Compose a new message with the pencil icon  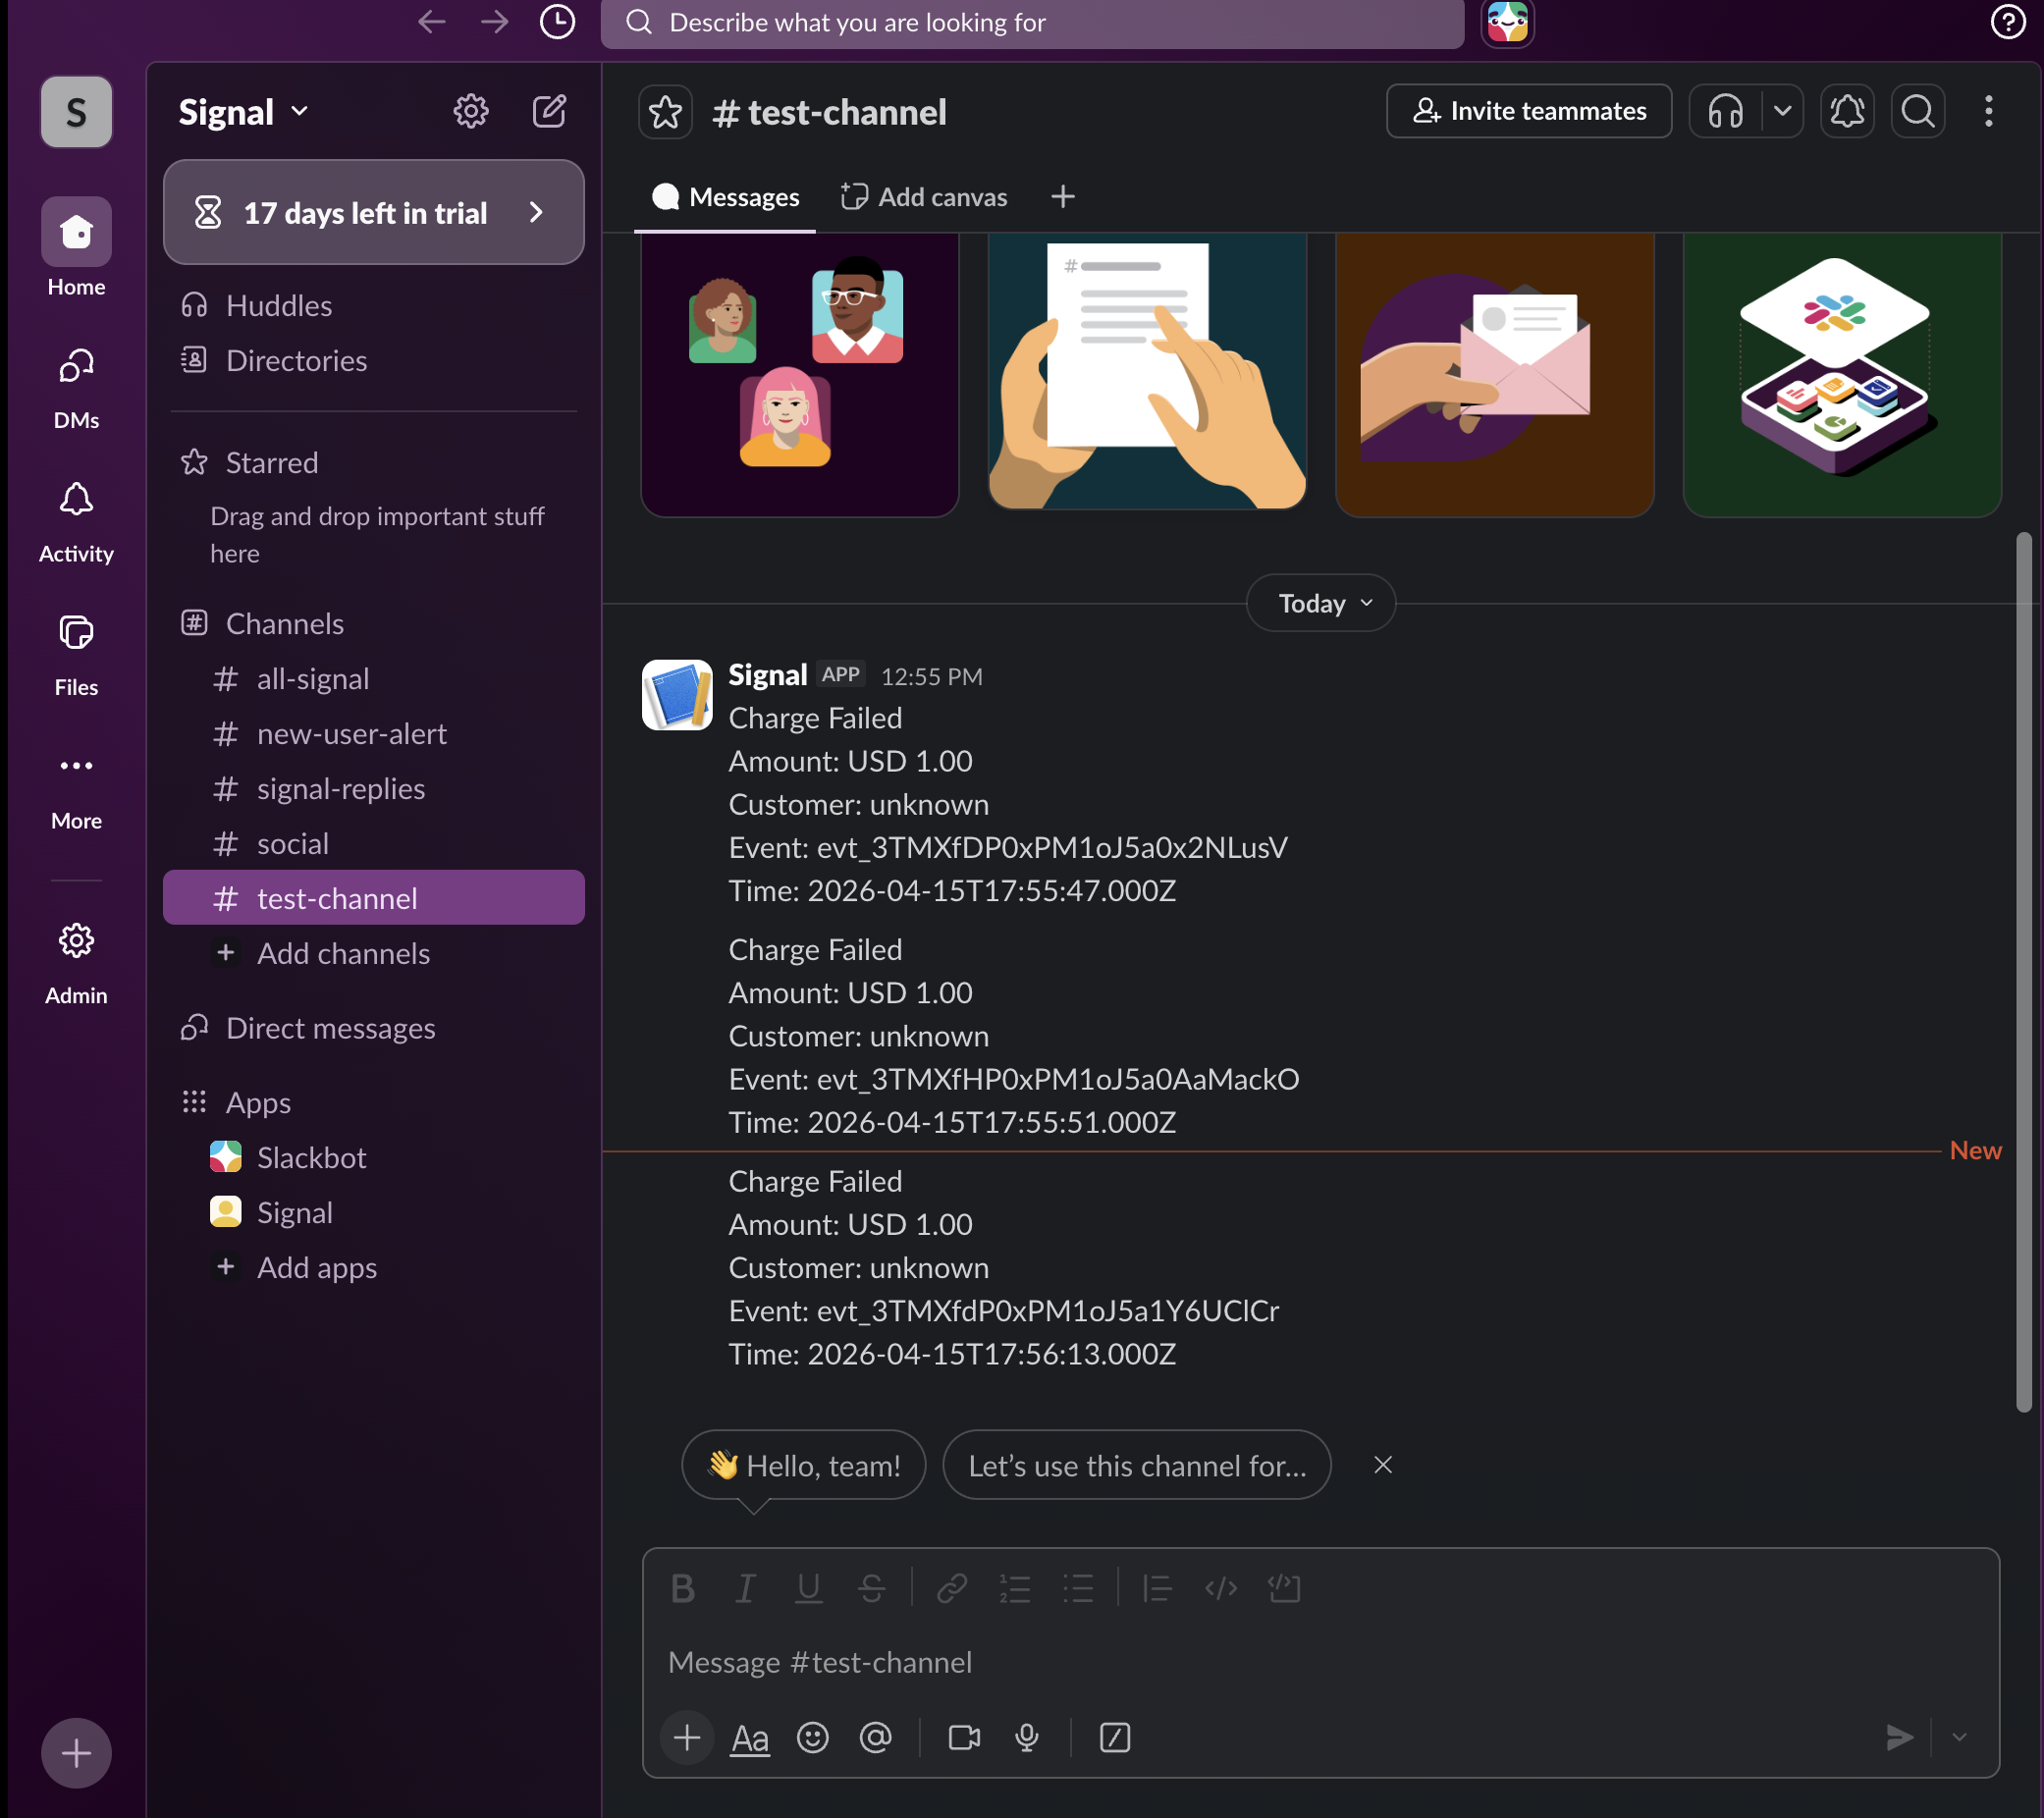(x=549, y=111)
